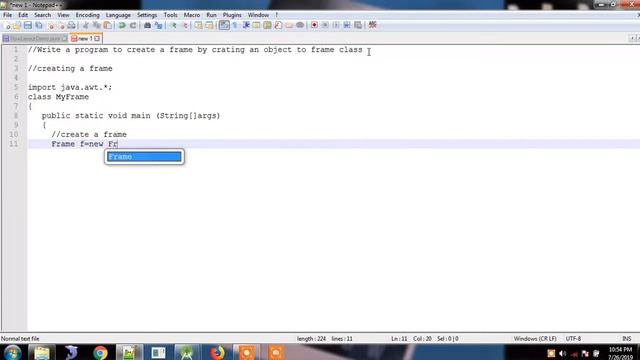Image resolution: width=640 pixels, height=360 pixels.
Task: Cut selection using scissors toolbar icon
Action: [85, 25]
